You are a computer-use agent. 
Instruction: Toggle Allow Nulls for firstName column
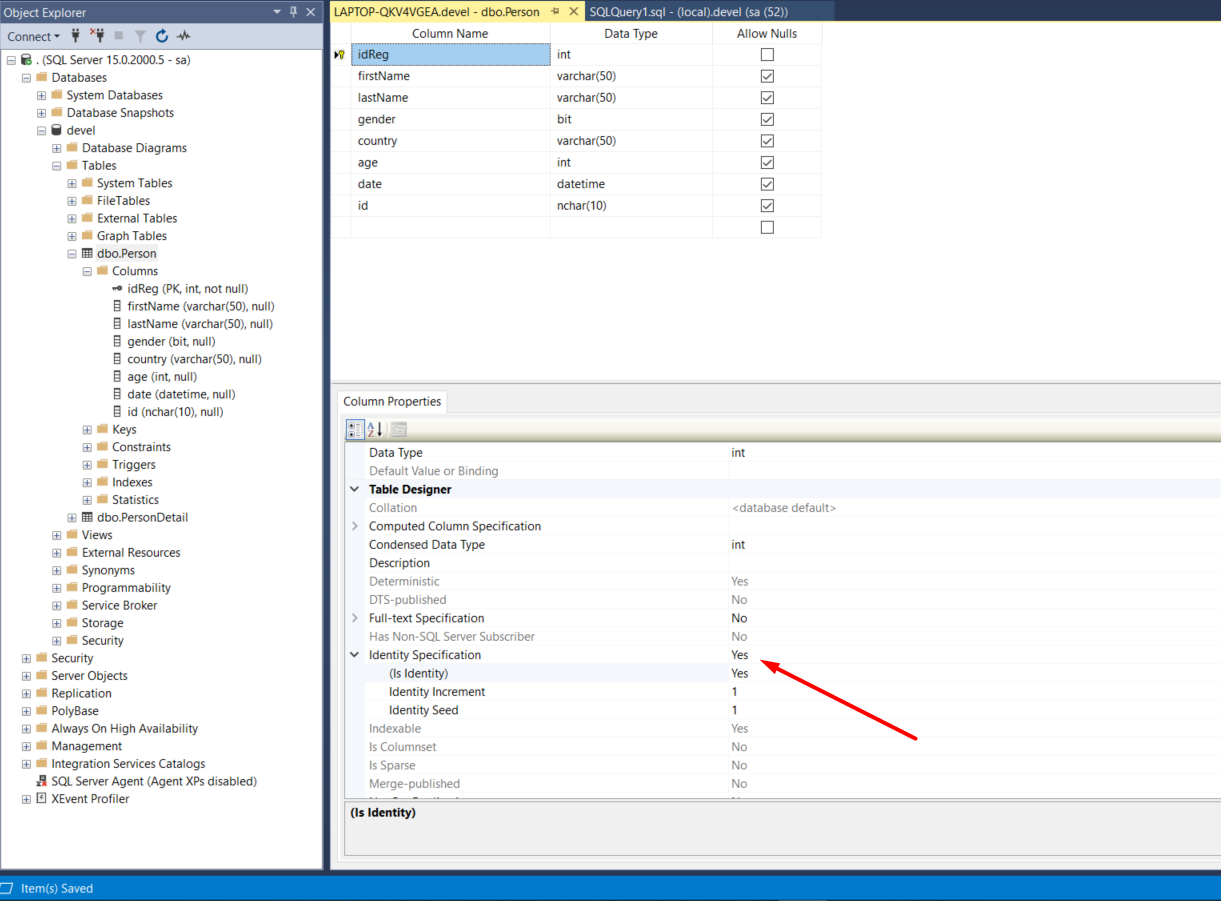[x=767, y=76]
